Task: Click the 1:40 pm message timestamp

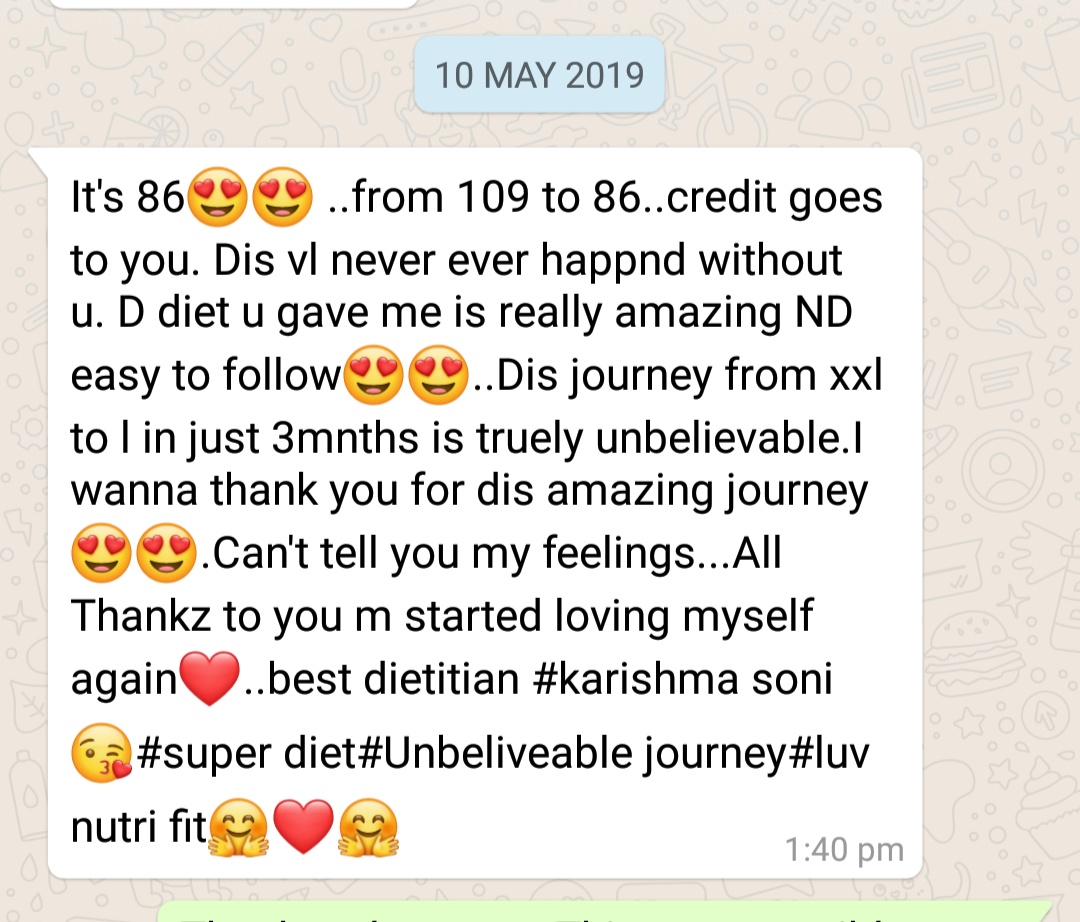Action: coord(844,849)
